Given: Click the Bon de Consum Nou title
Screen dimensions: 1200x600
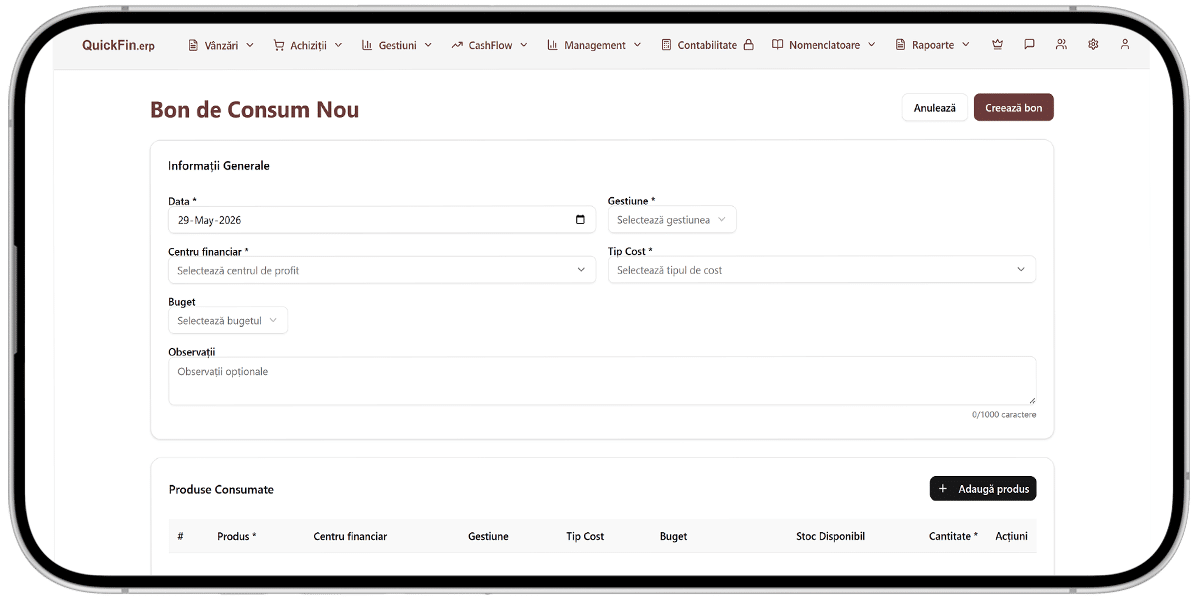Looking at the screenshot, I should click(x=254, y=110).
